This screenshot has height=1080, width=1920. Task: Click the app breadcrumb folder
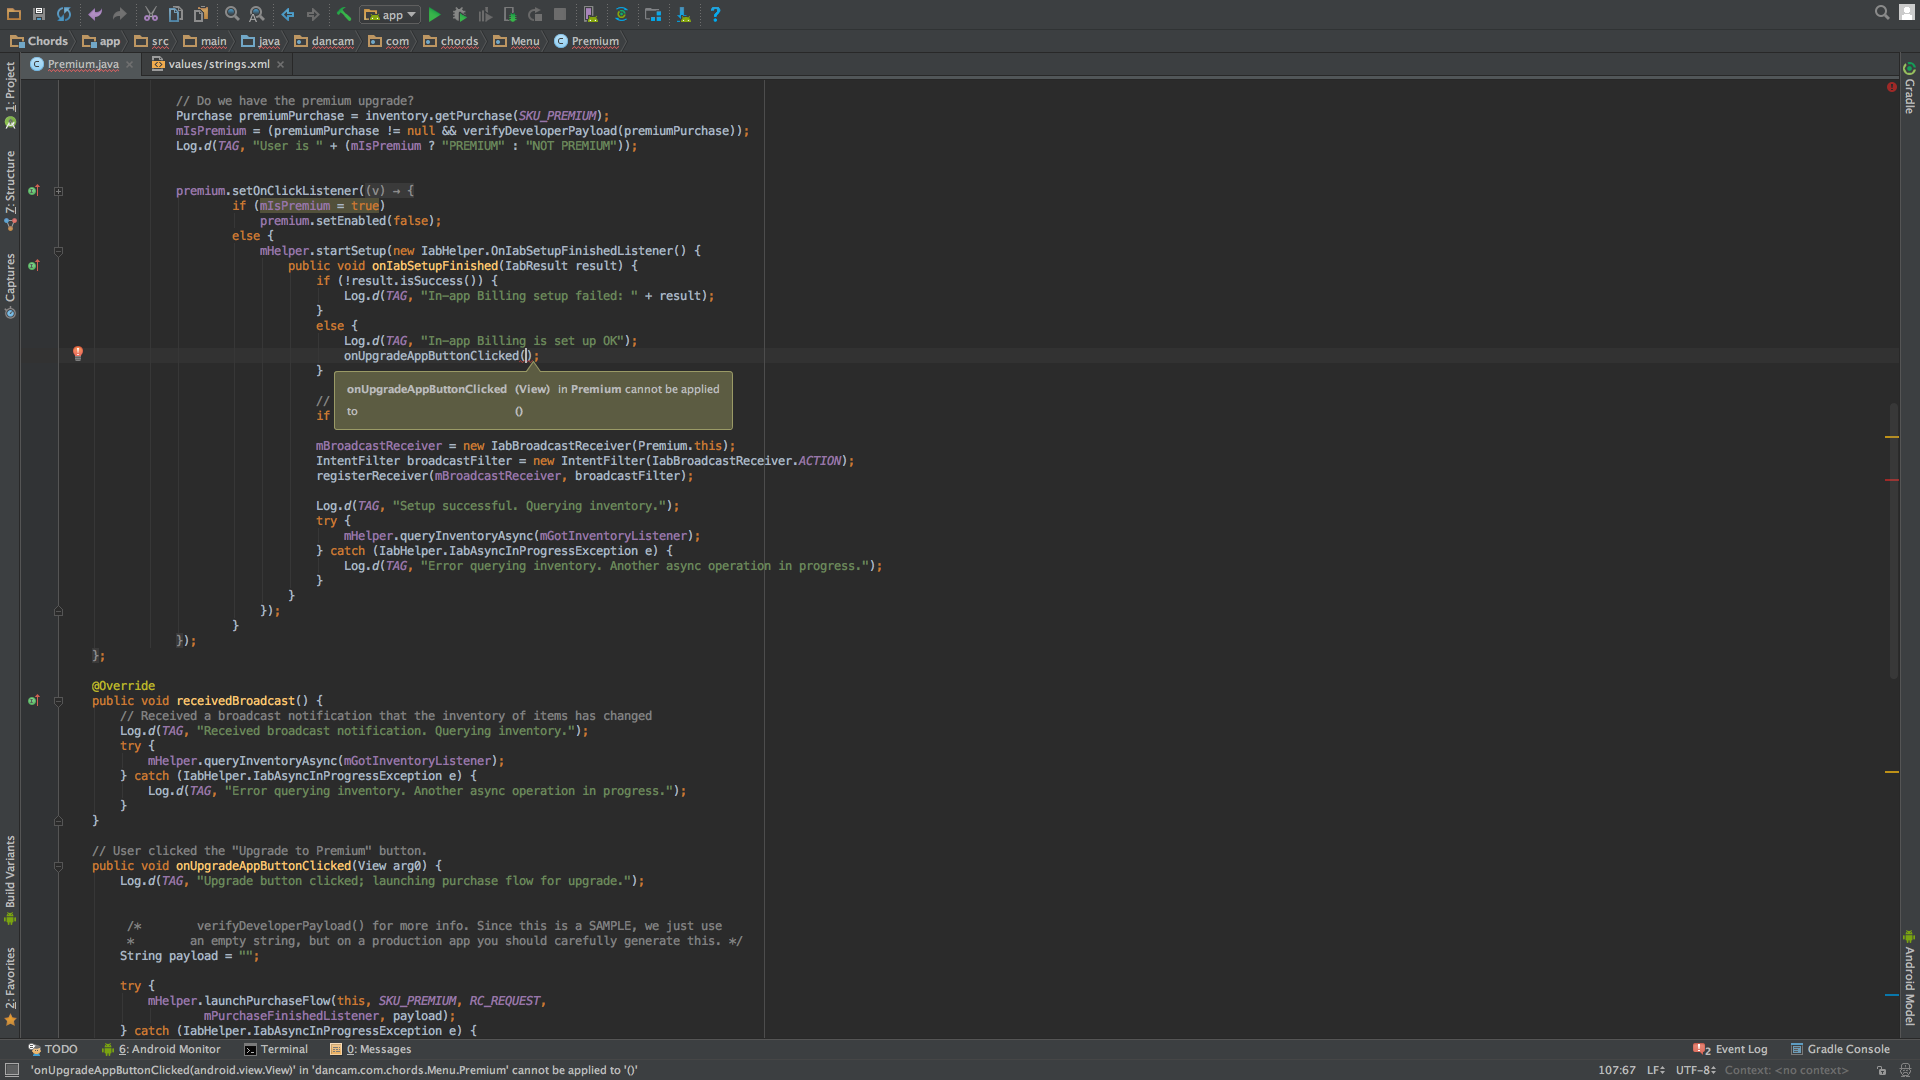tap(101, 41)
